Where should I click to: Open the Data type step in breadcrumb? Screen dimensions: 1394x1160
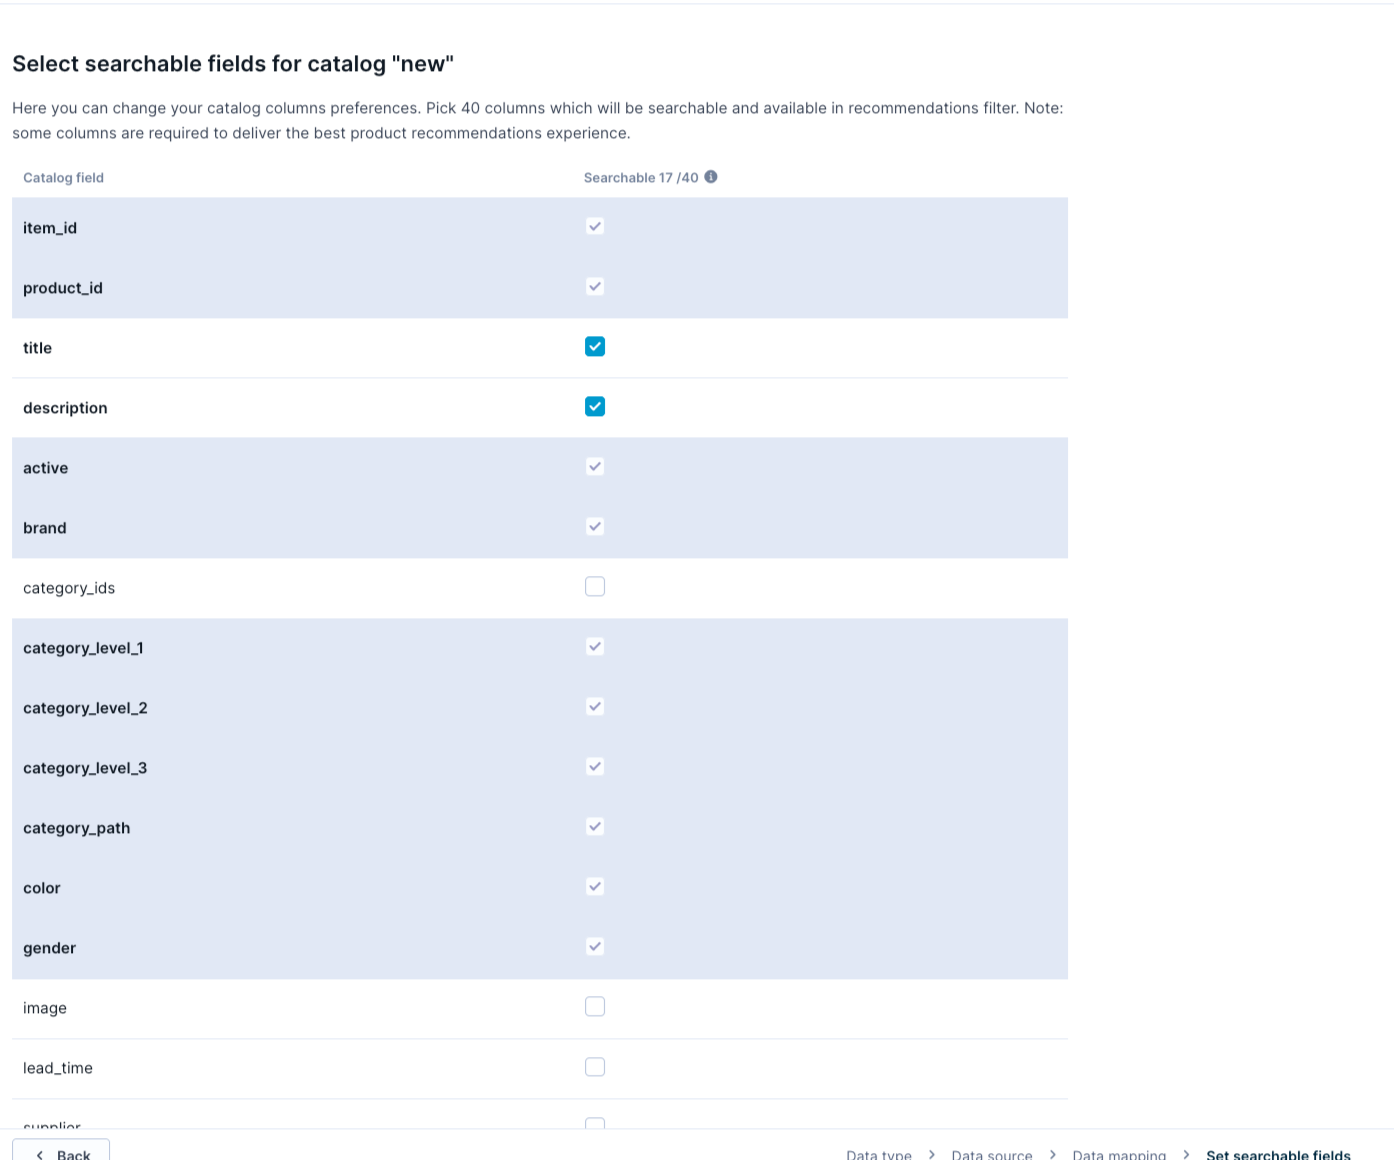coord(878,1153)
